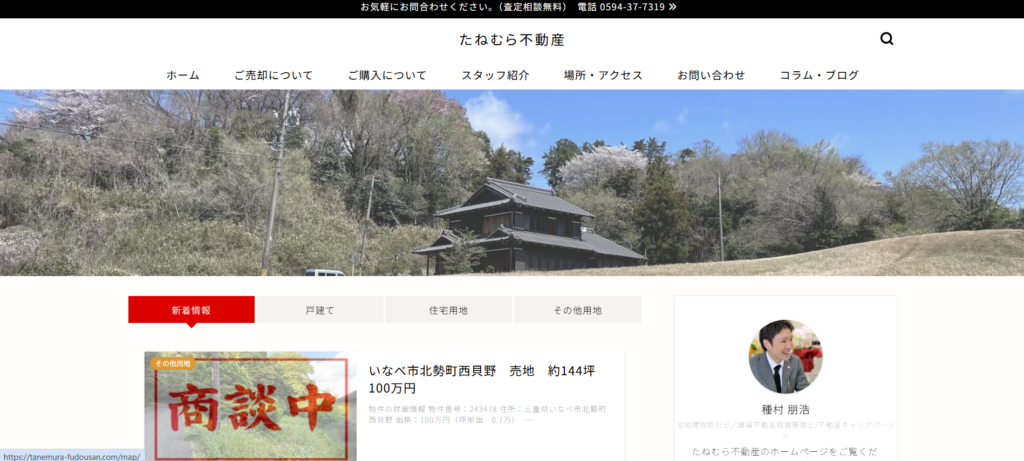Open the お問い合わせ page
1024x461 pixels.
point(711,75)
